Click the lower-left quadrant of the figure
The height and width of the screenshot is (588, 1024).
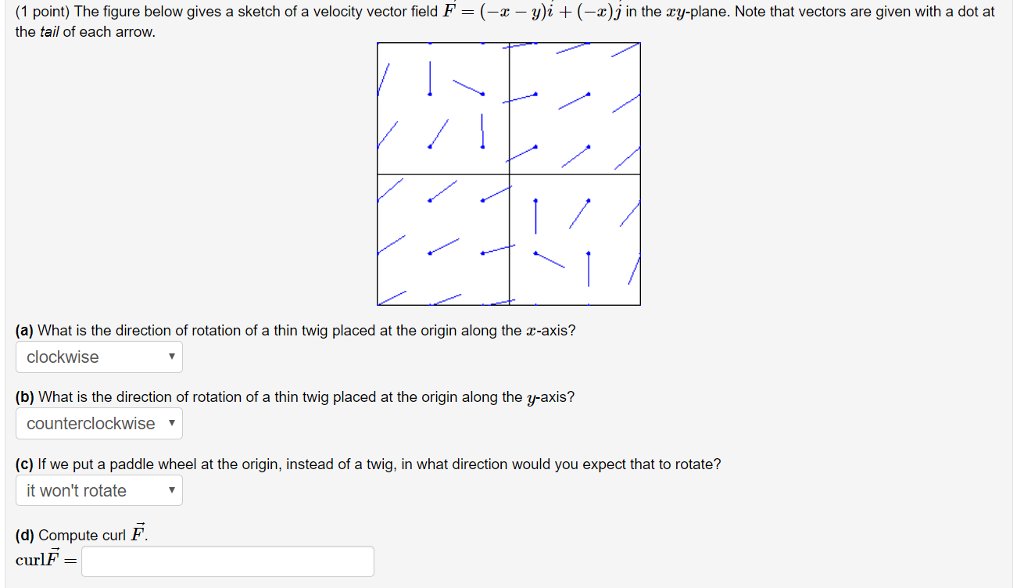(443, 240)
